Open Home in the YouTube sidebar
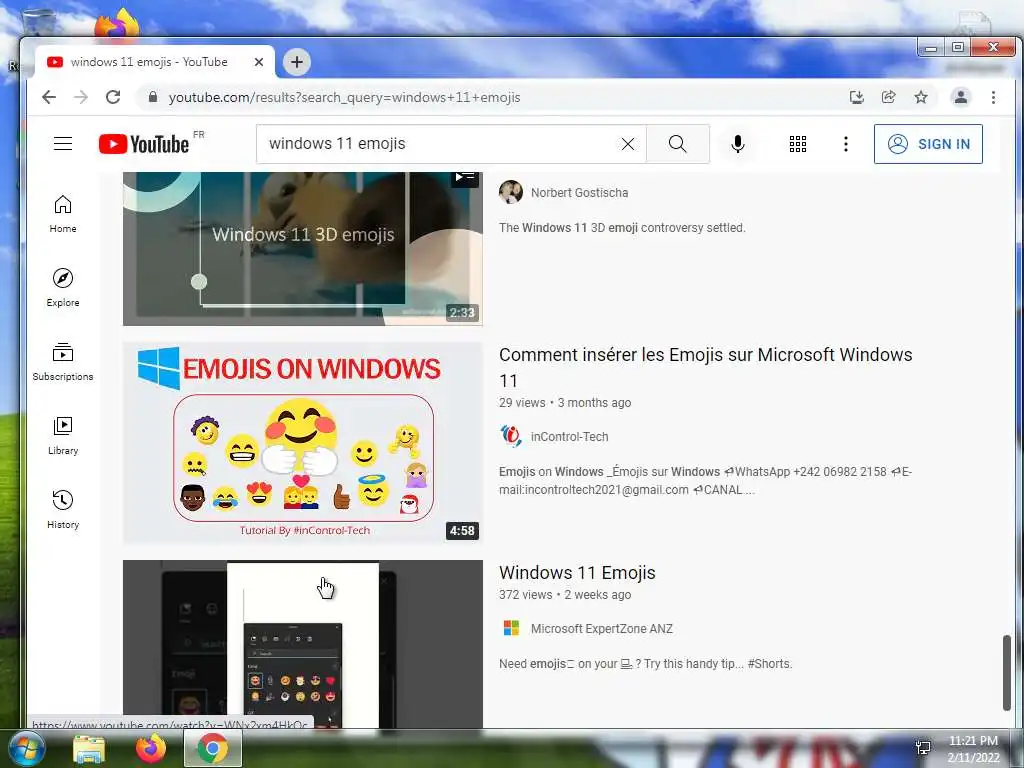Screen dimensions: 1024x768 pos(63,214)
